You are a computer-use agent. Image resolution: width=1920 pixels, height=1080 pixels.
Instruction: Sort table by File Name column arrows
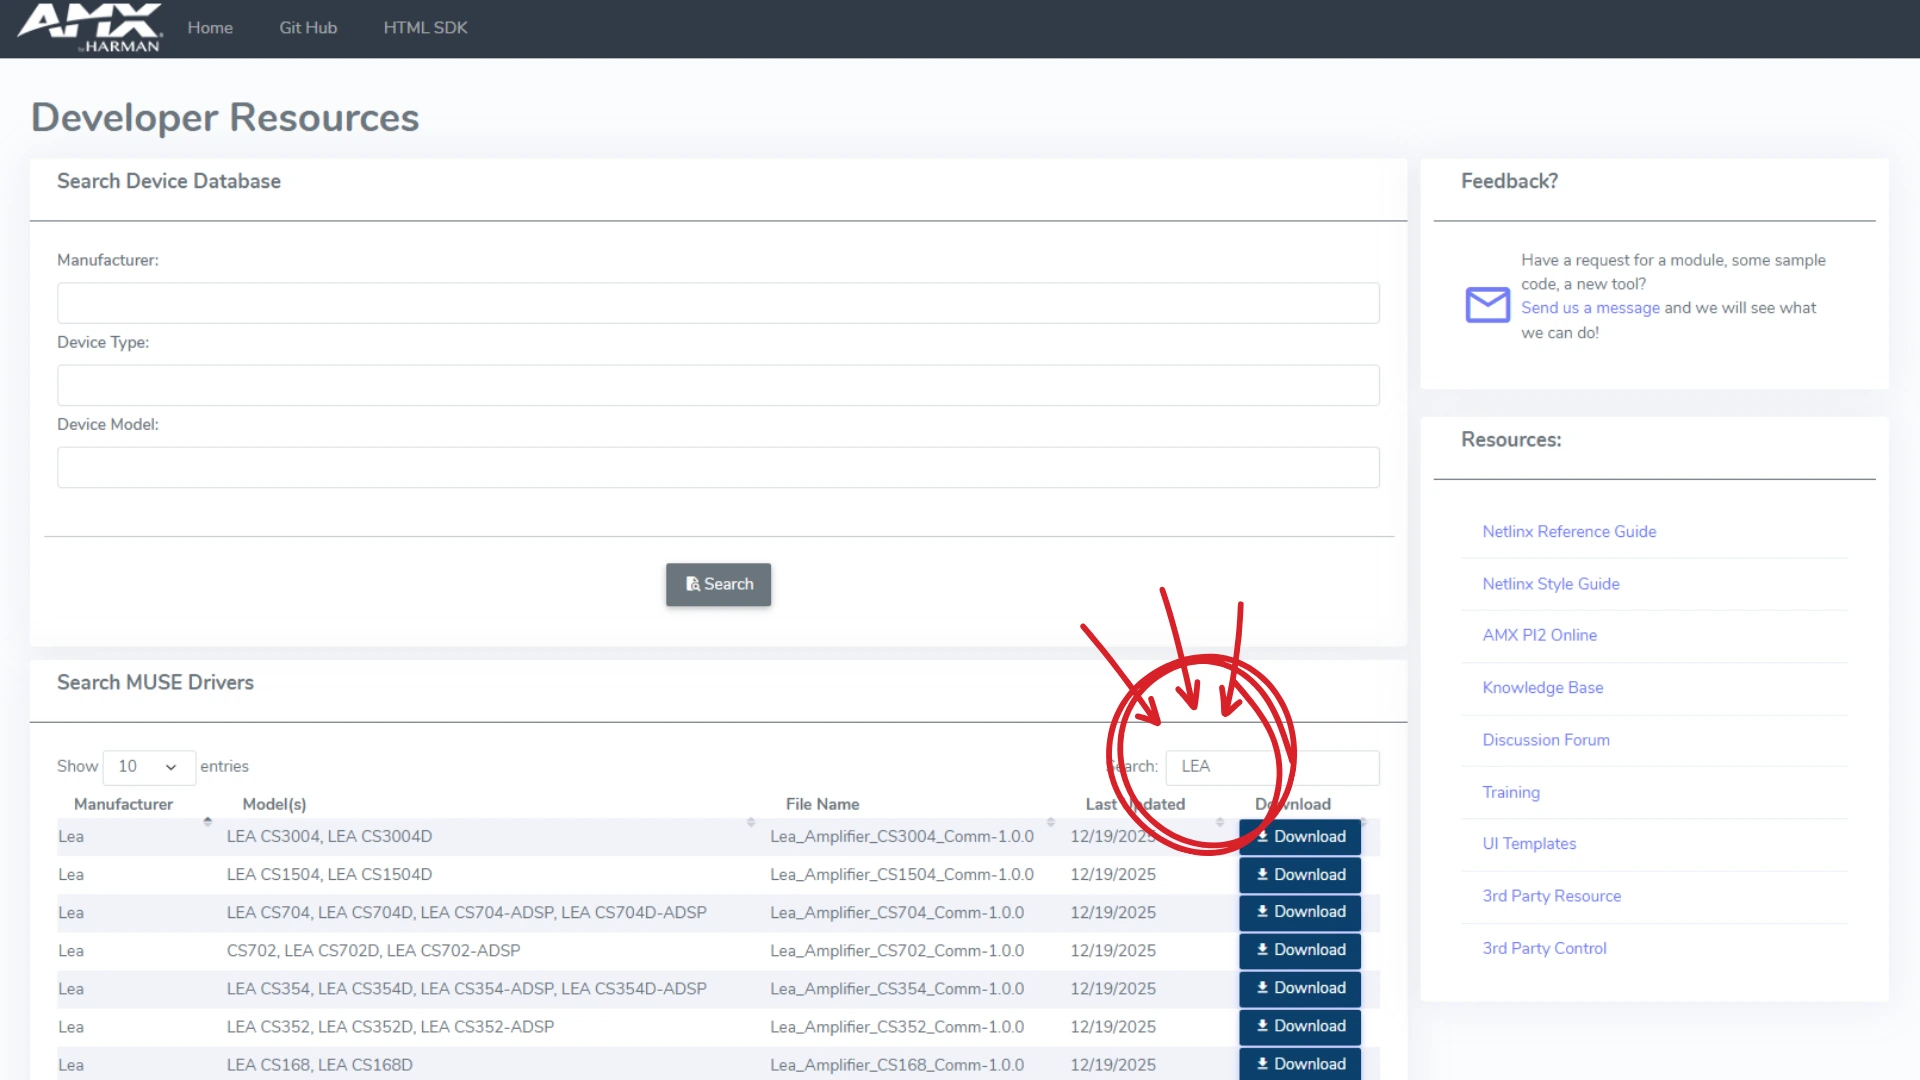(x=1050, y=821)
